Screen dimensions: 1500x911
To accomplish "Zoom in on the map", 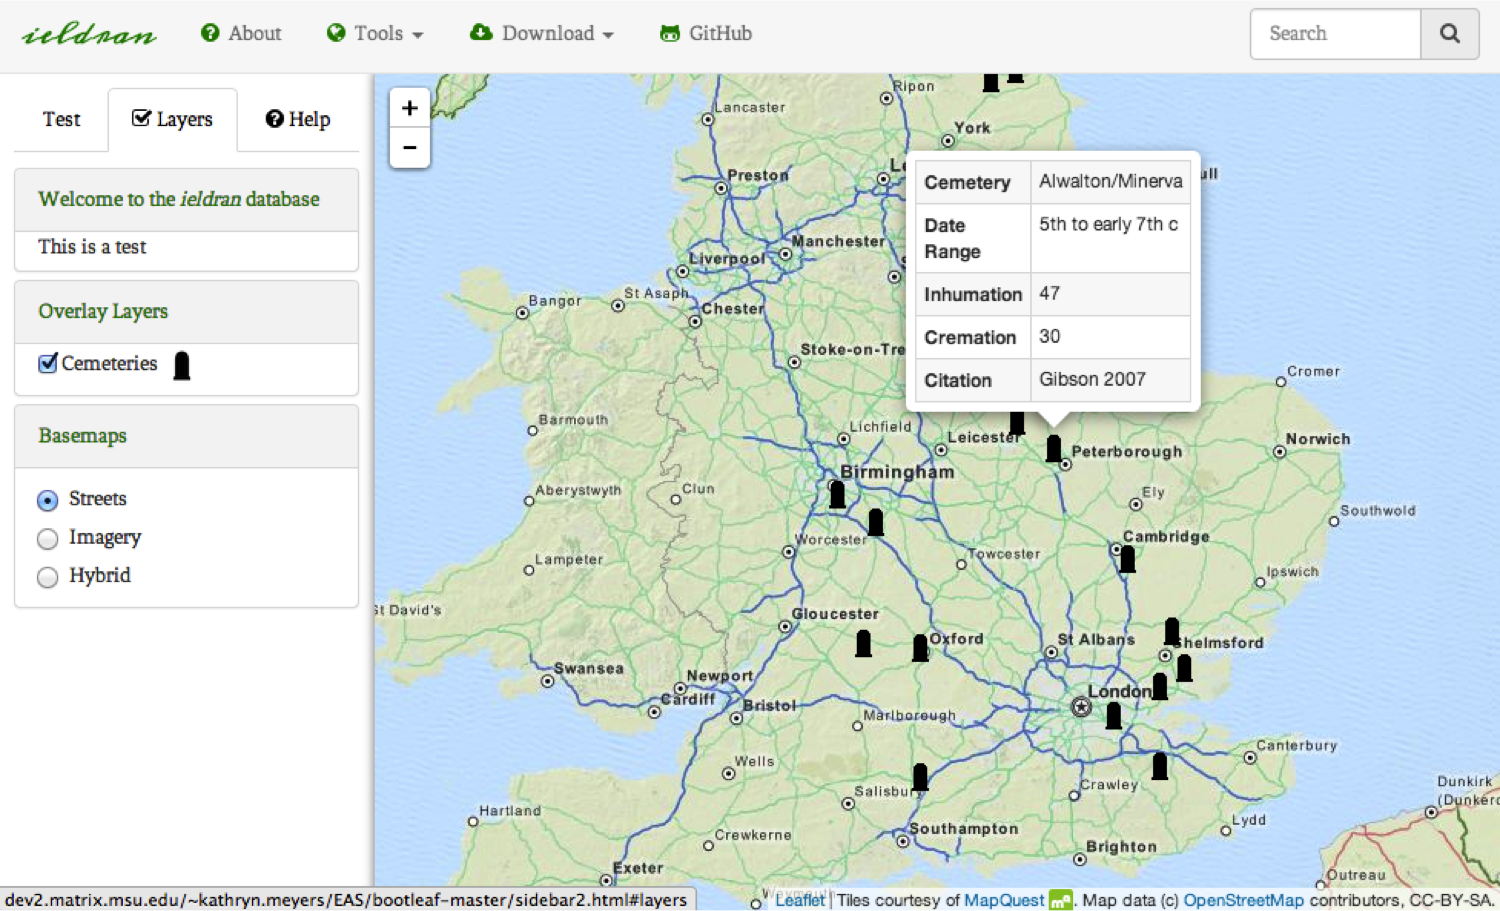I will pyautogui.click(x=409, y=108).
